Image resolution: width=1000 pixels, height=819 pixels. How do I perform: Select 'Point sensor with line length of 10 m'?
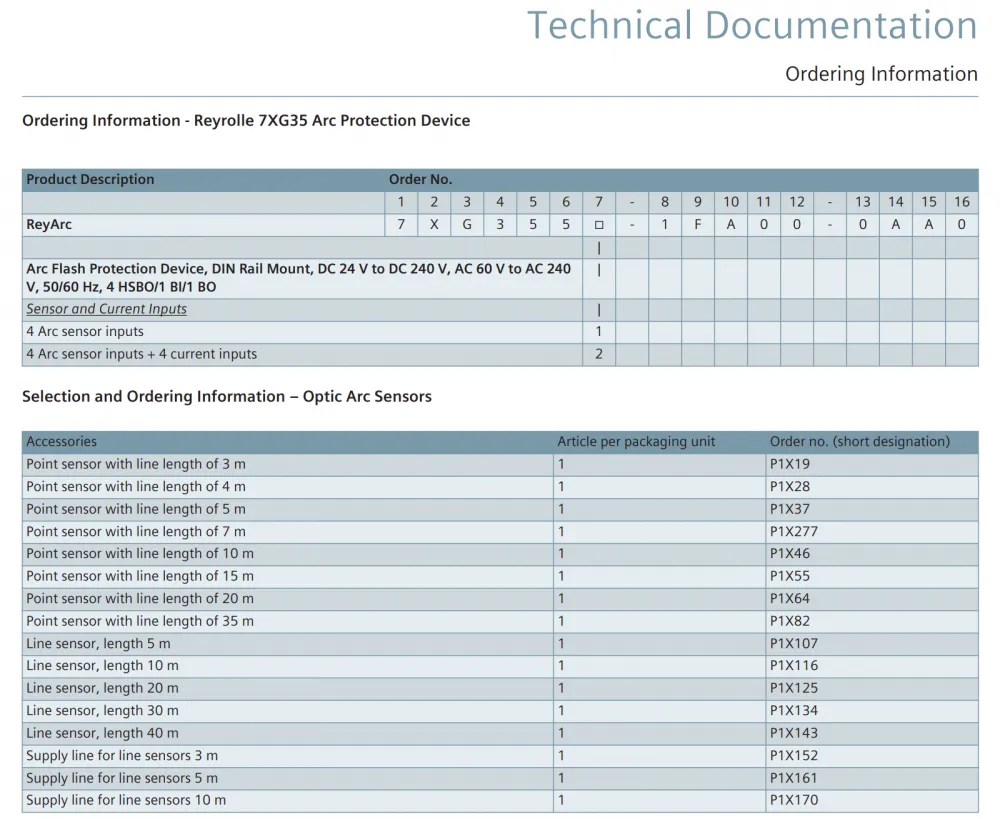pos(140,554)
